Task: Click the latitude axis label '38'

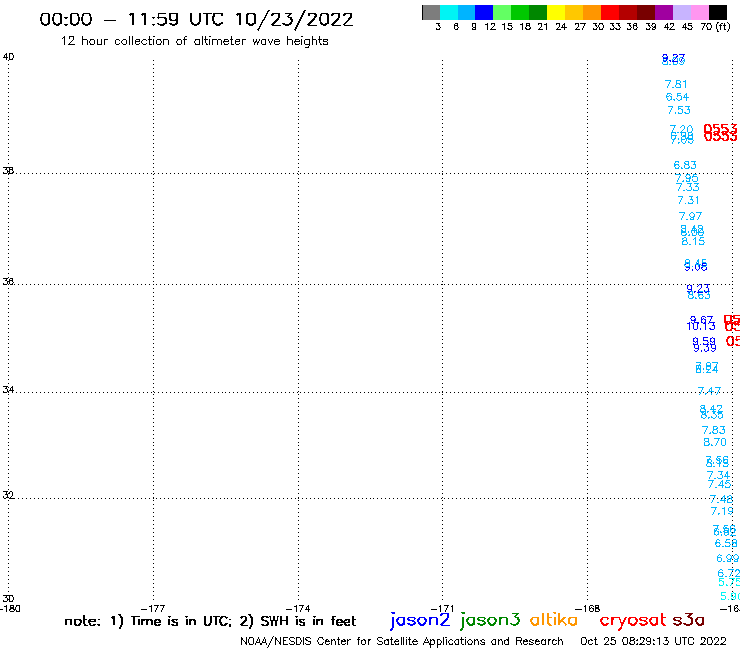Action: pyautogui.click(x=8, y=170)
